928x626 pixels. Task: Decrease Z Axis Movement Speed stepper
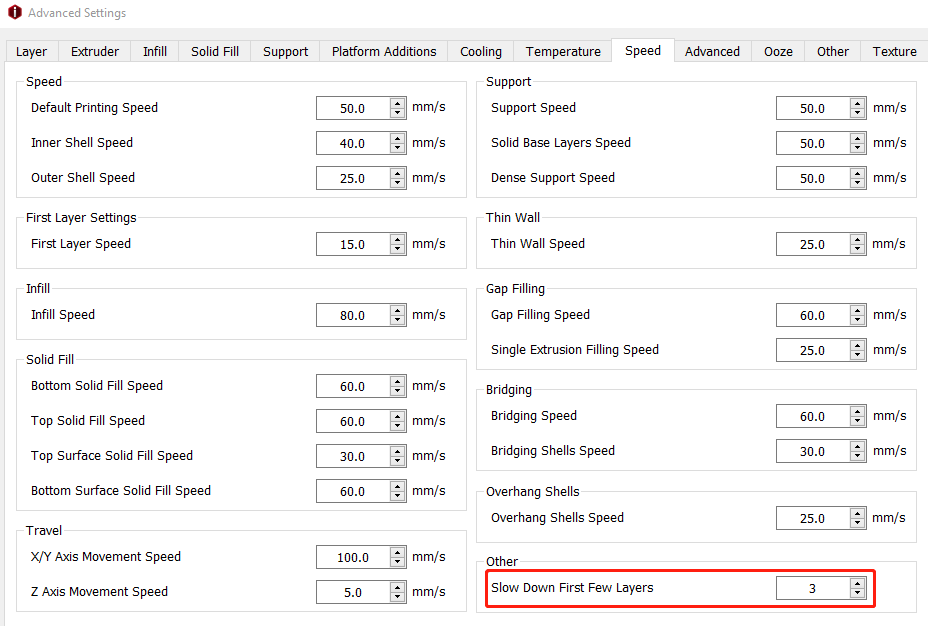click(x=398, y=597)
